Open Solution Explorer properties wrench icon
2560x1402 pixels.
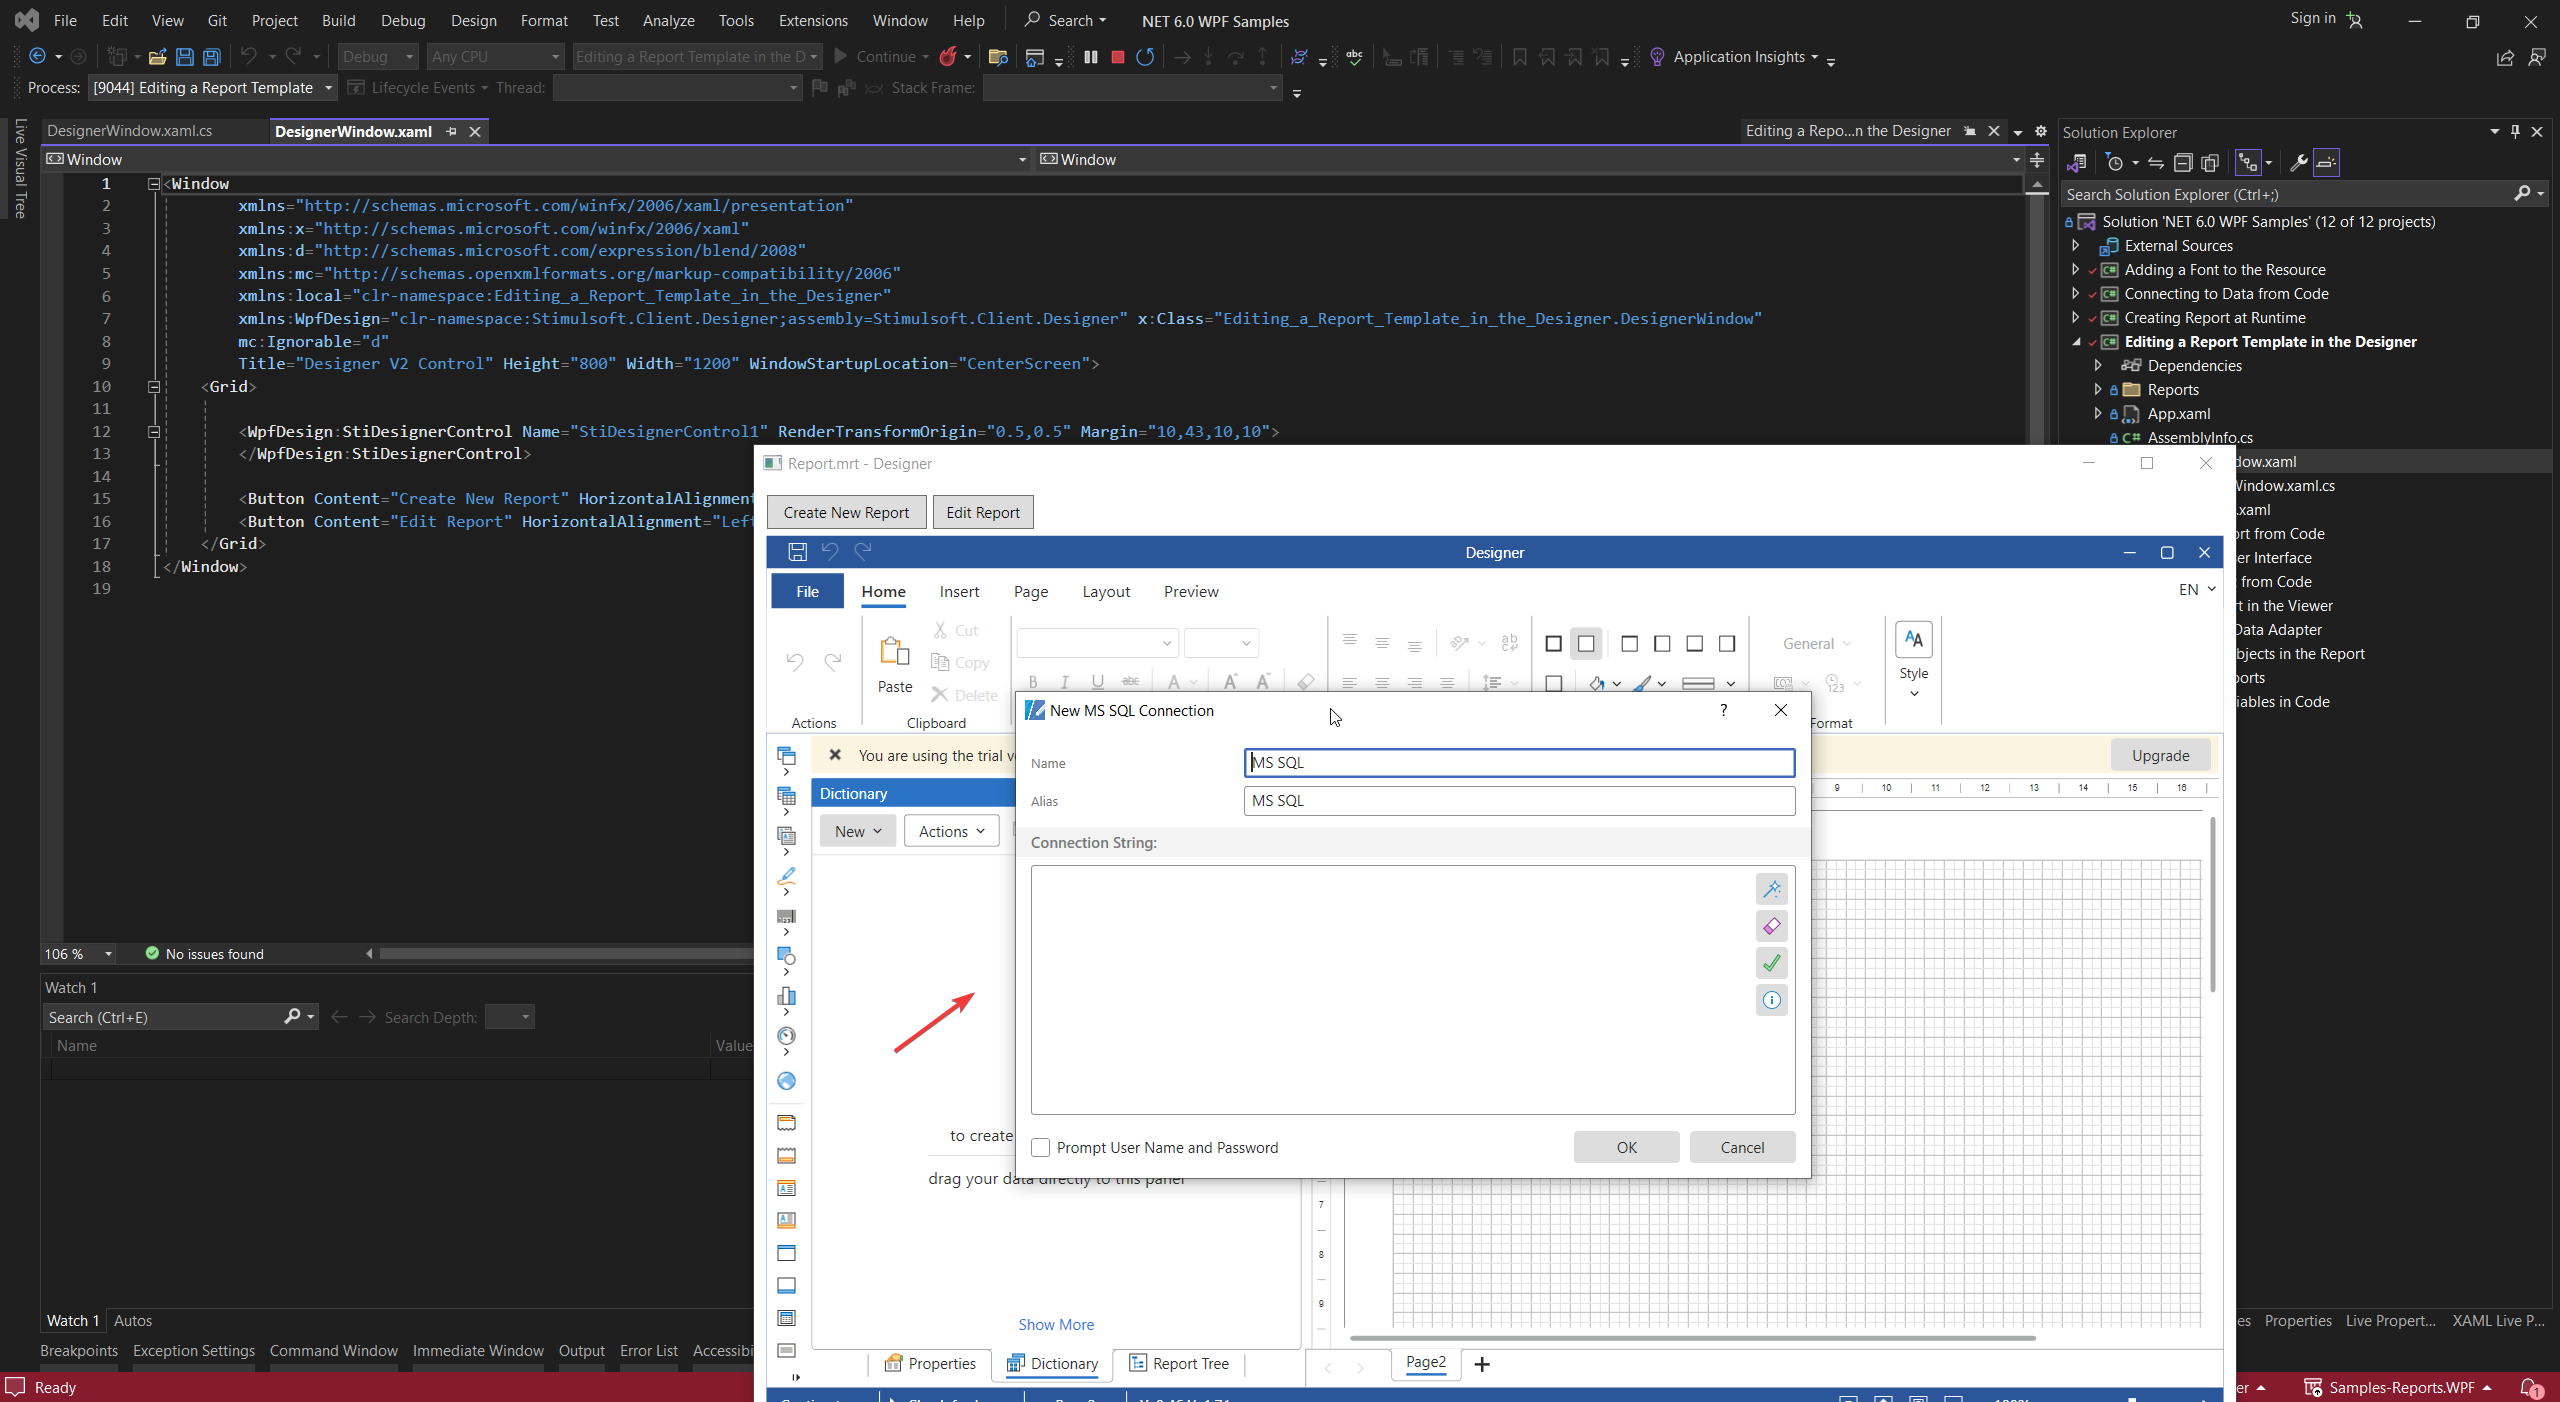point(2298,163)
